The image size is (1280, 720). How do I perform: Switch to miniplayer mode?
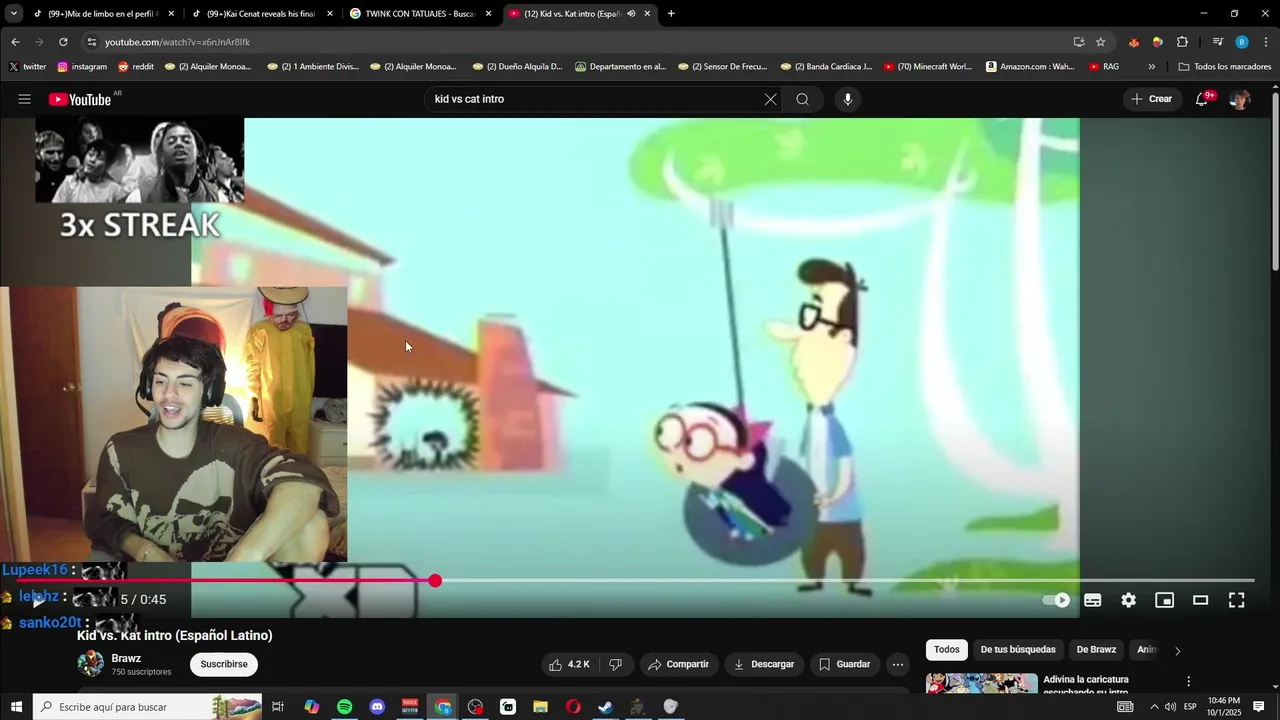point(1165,600)
